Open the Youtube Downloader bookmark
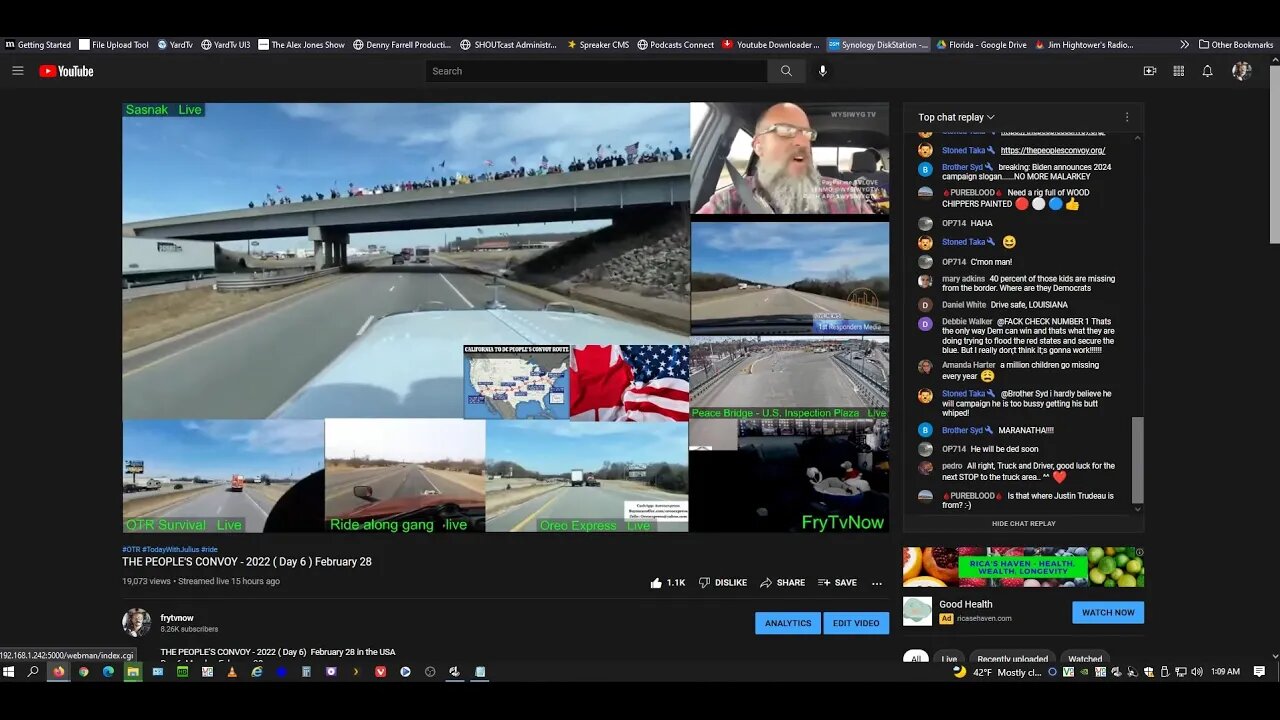The height and width of the screenshot is (720, 1280). [771, 45]
